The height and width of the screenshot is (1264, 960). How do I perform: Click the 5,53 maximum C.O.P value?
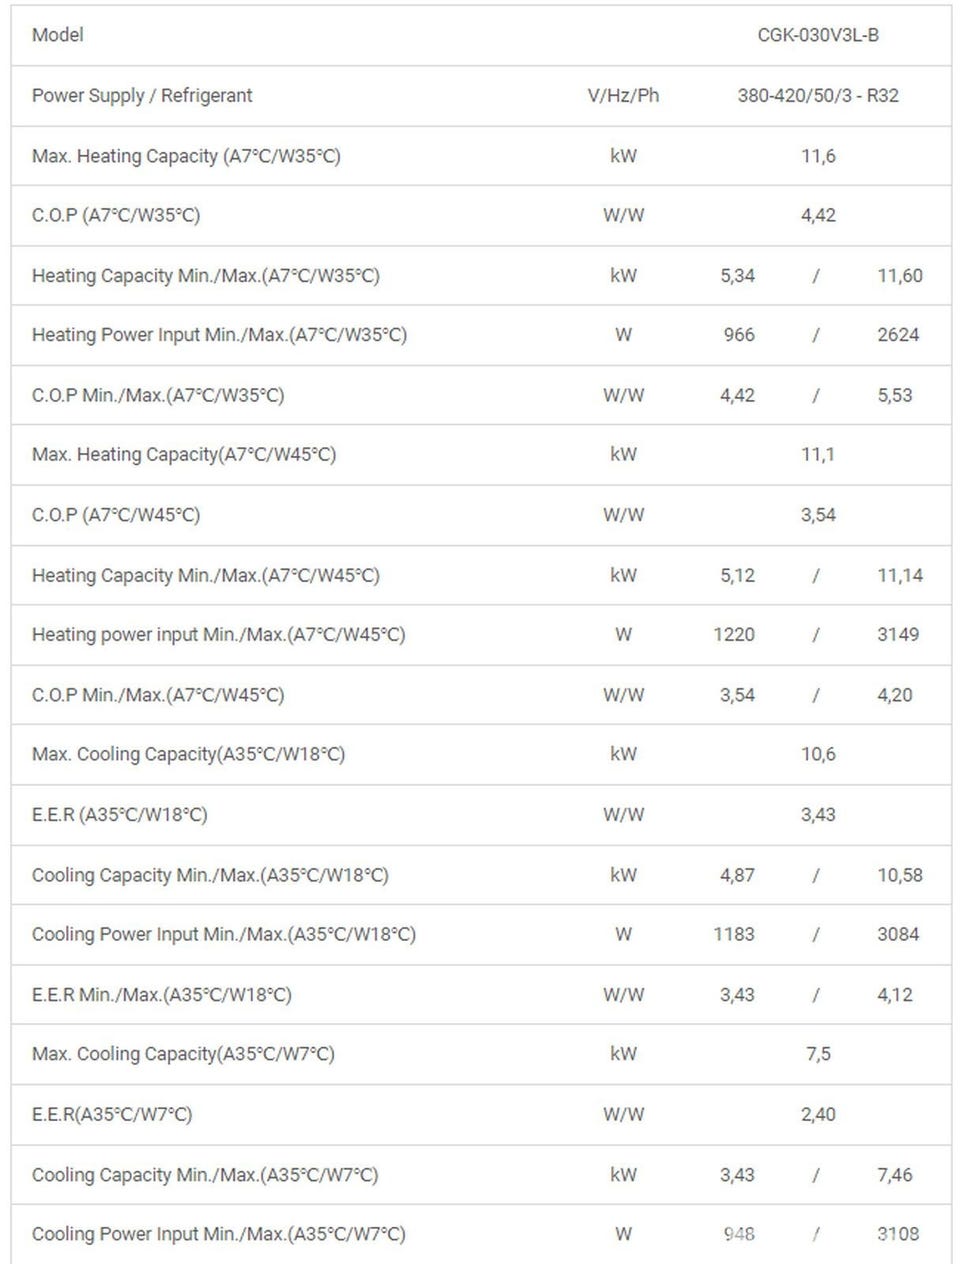pyautogui.click(x=894, y=395)
